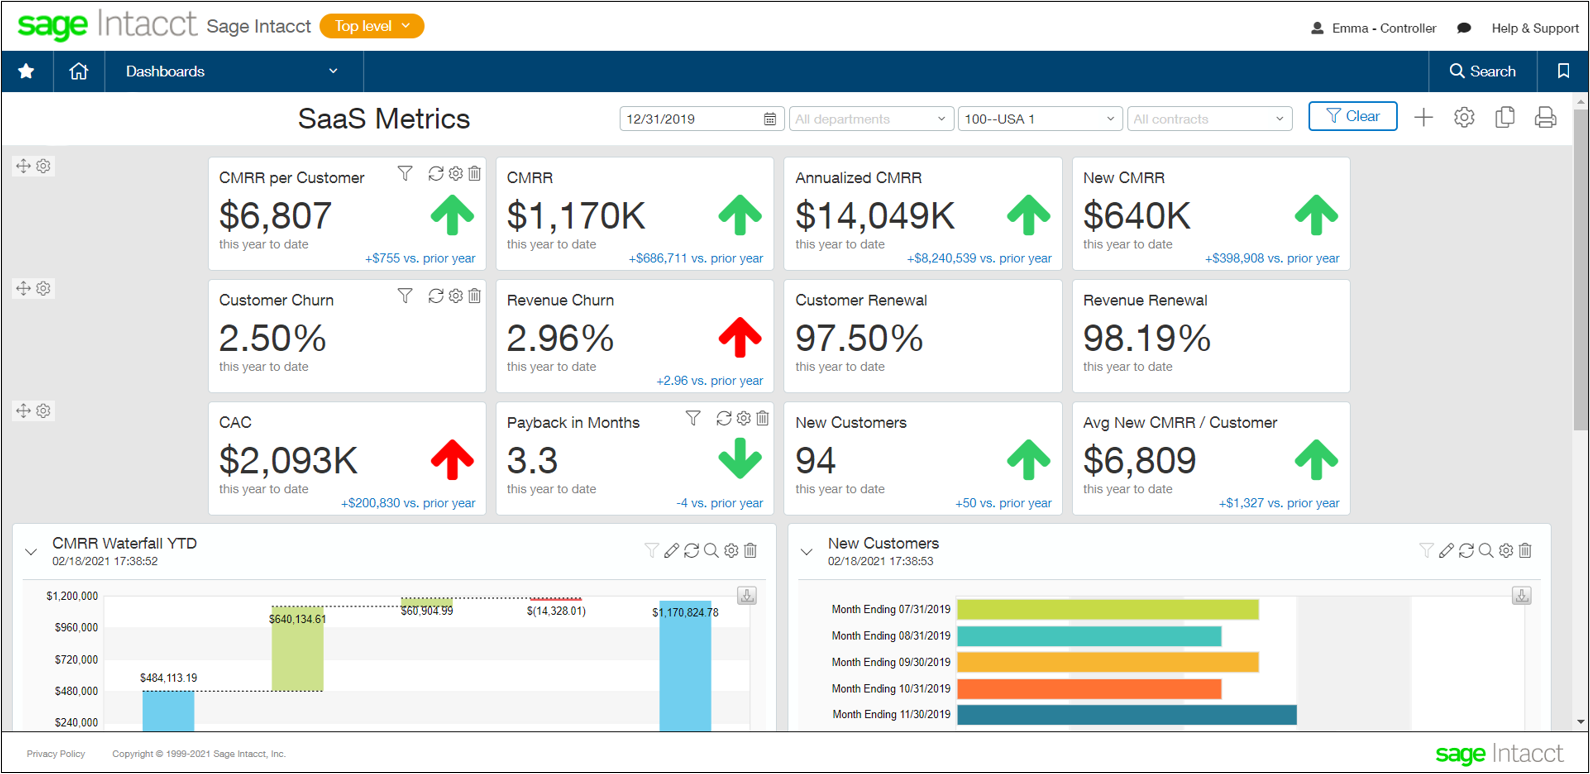The height and width of the screenshot is (774, 1590).
Task: Open the Privacy Policy link
Action: click(56, 754)
